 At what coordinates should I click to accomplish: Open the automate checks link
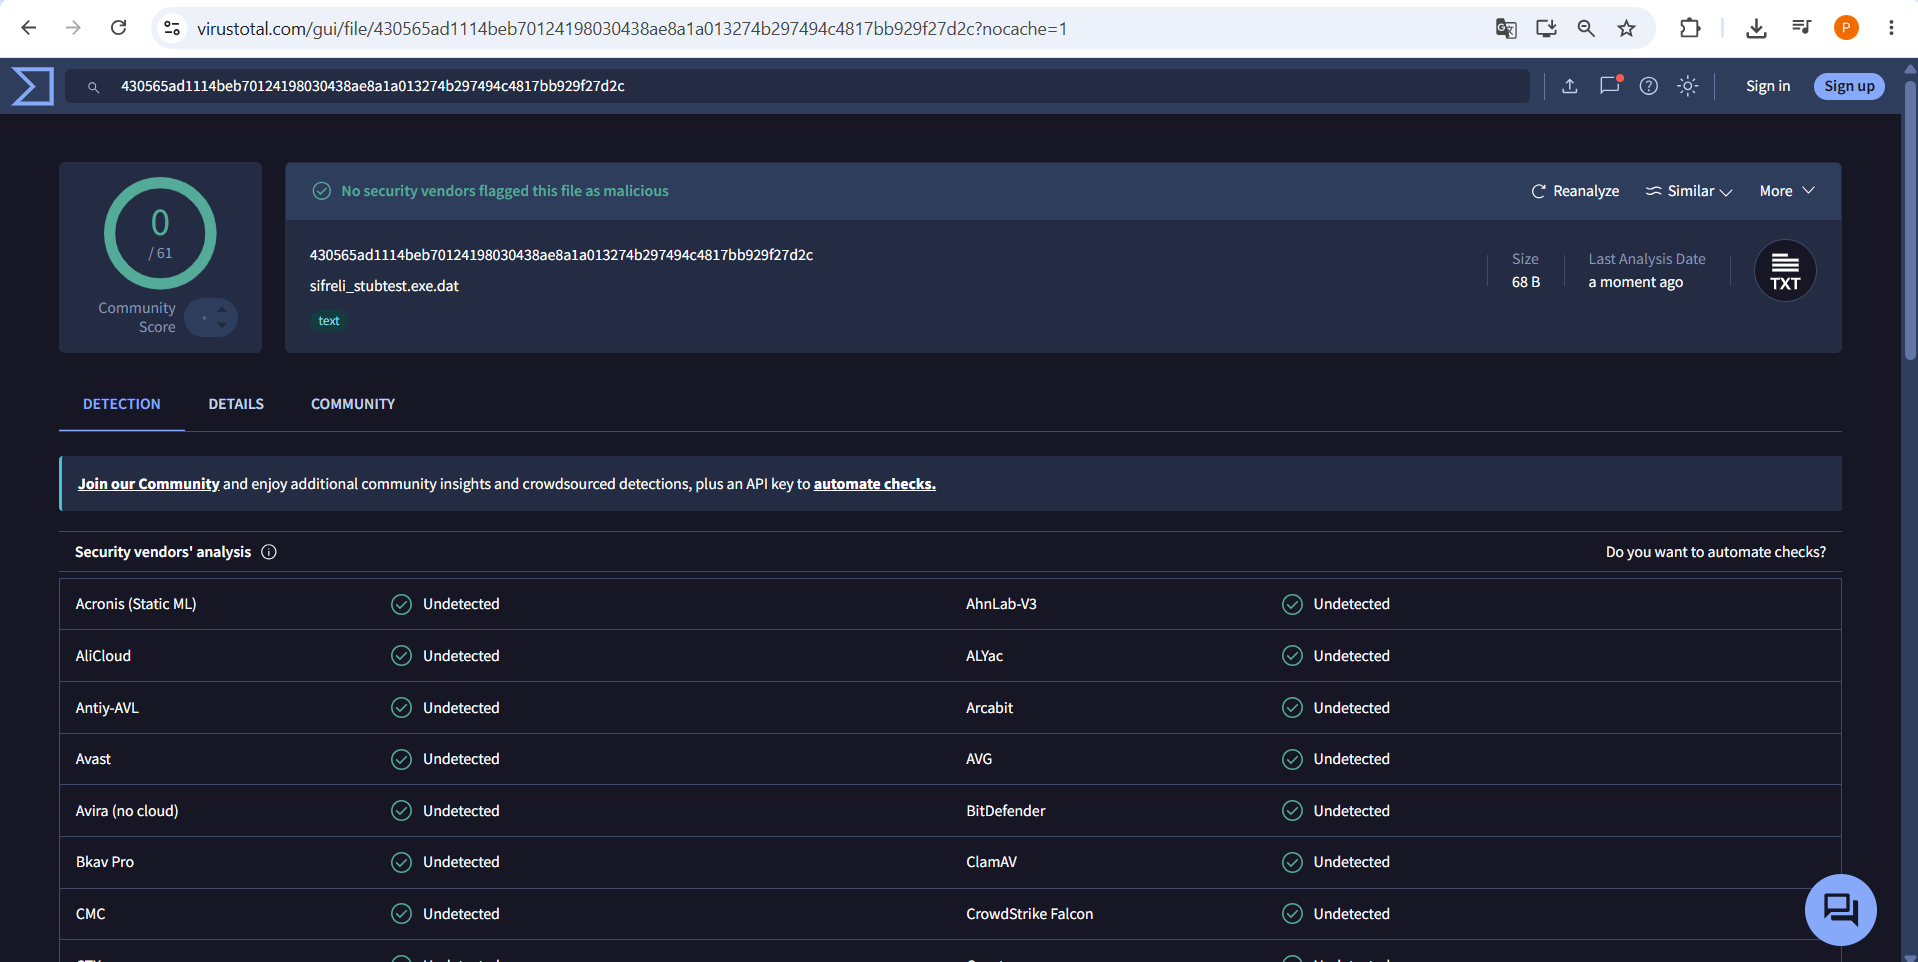[875, 484]
